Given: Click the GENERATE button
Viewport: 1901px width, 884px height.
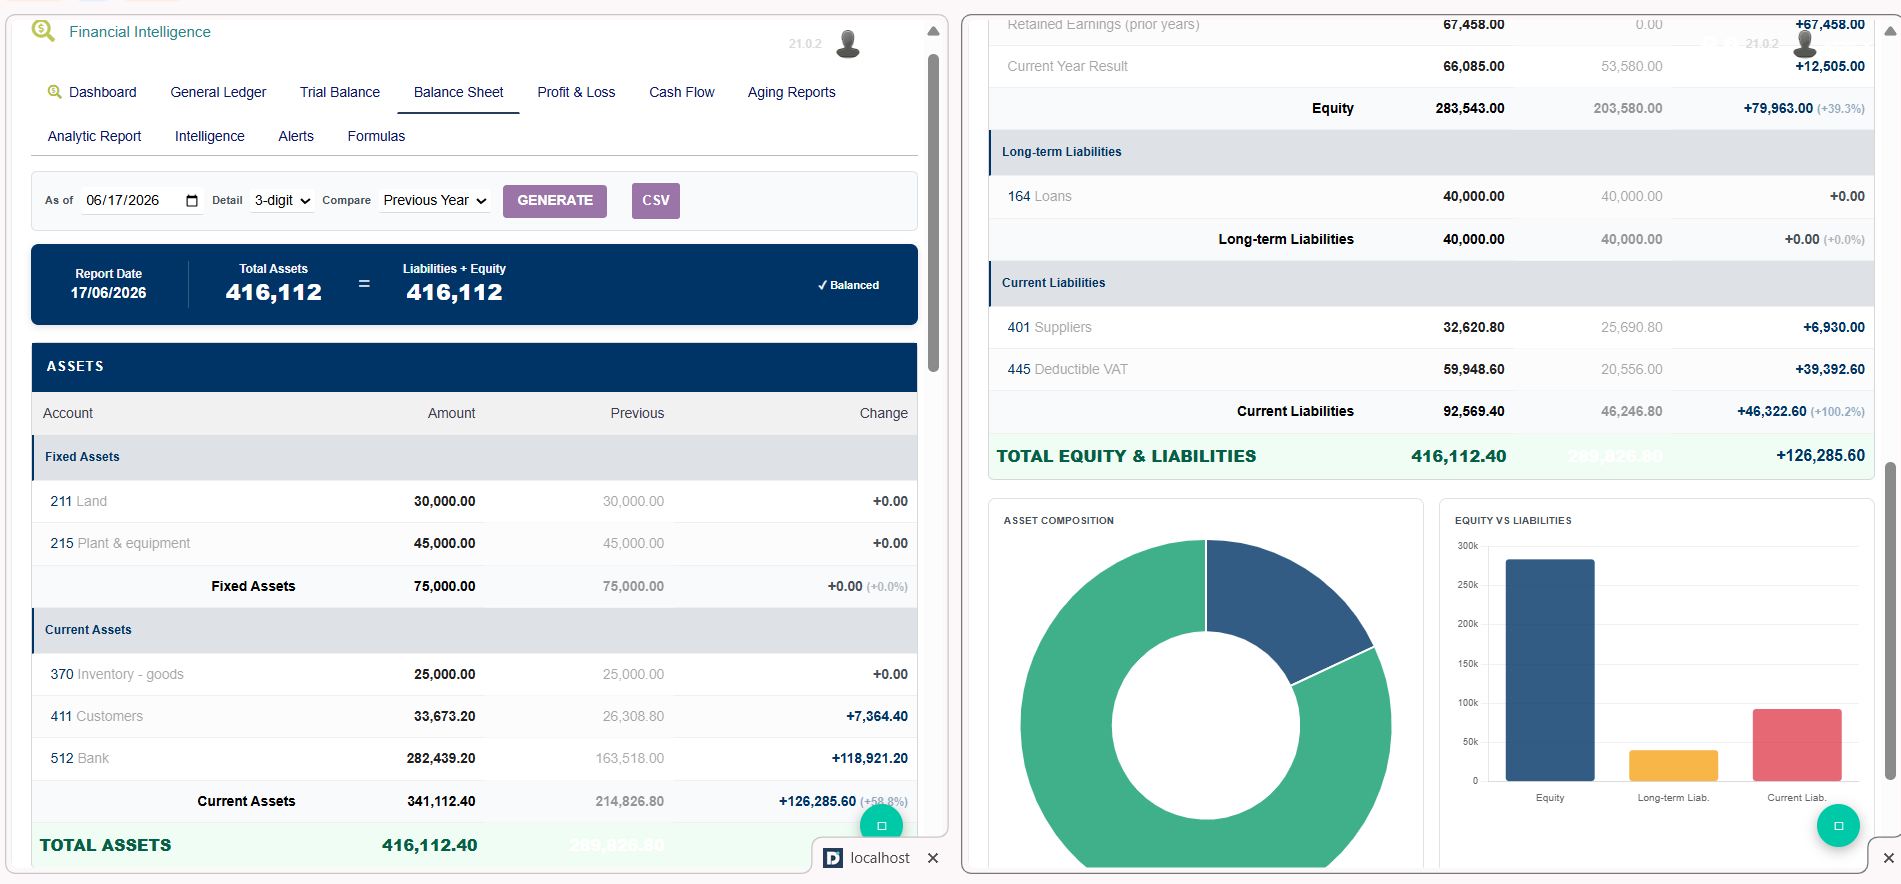Looking at the screenshot, I should pos(555,201).
